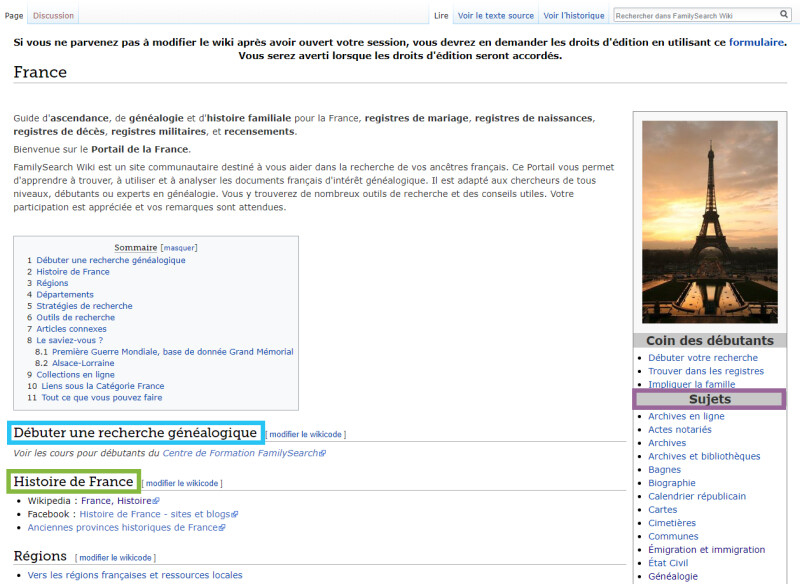Open Stratégies de recherche contents entry
Image resolution: width=800 pixels, height=584 pixels.
tap(84, 306)
